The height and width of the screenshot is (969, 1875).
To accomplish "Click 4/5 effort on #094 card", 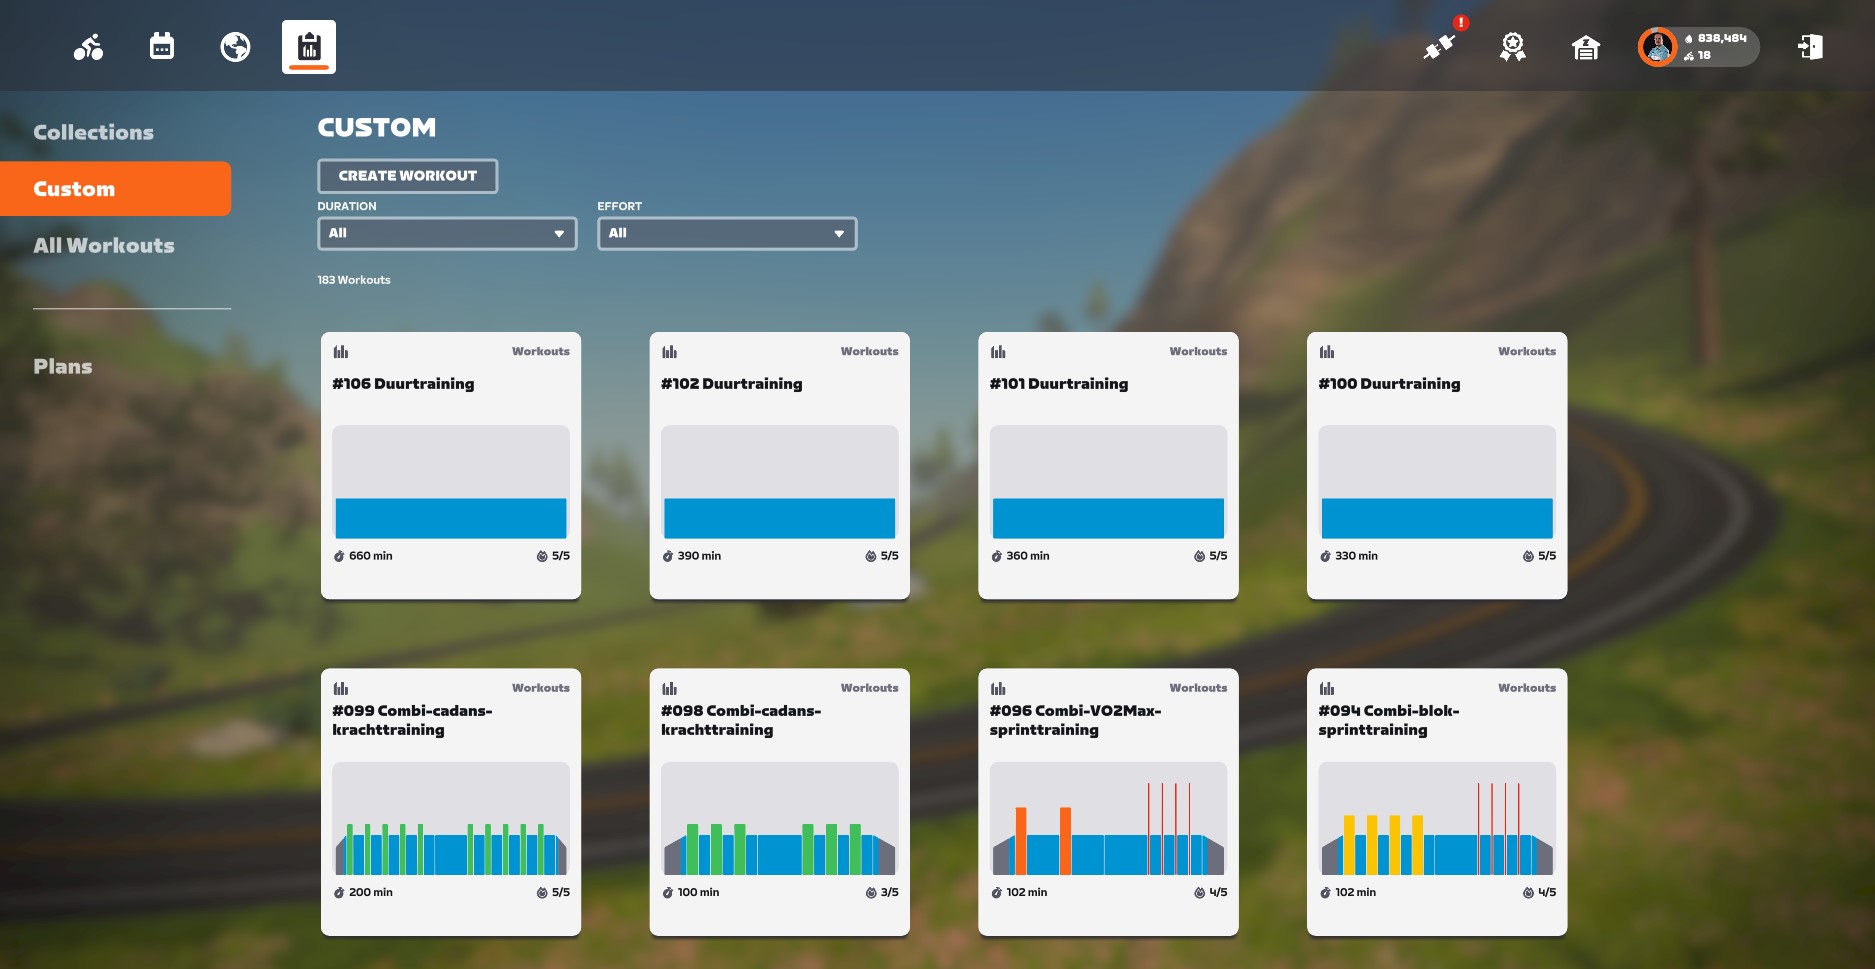I will coord(1547,893).
